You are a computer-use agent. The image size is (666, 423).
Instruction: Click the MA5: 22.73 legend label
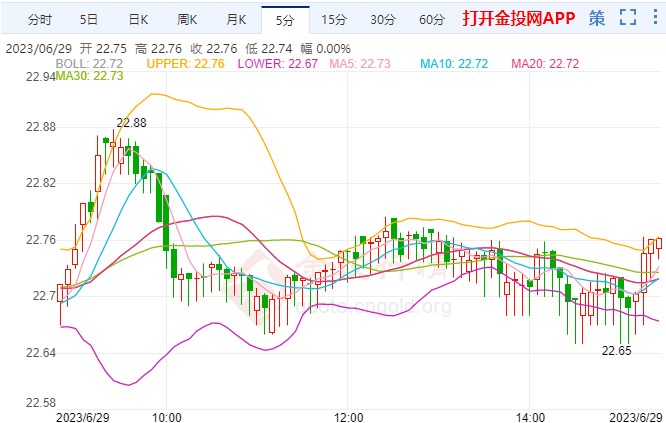click(x=360, y=64)
